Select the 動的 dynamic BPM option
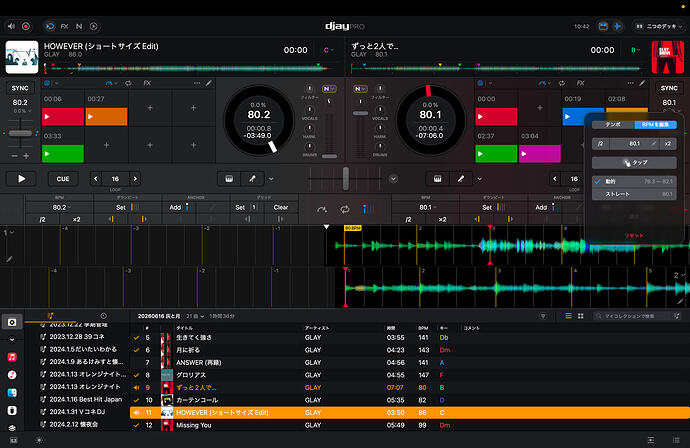 (x=634, y=181)
